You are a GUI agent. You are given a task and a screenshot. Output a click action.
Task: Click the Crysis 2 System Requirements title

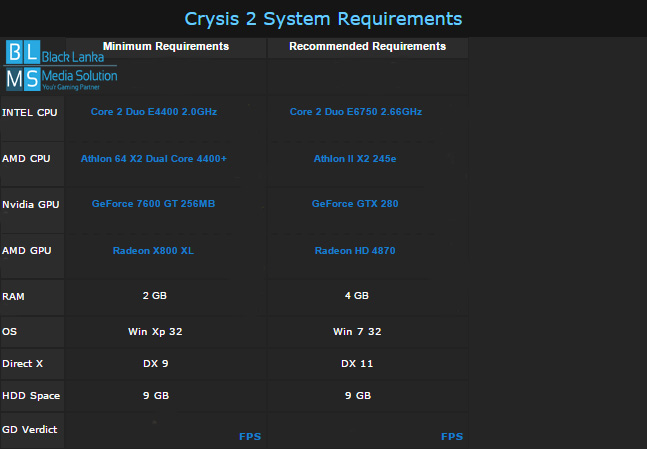323,19
